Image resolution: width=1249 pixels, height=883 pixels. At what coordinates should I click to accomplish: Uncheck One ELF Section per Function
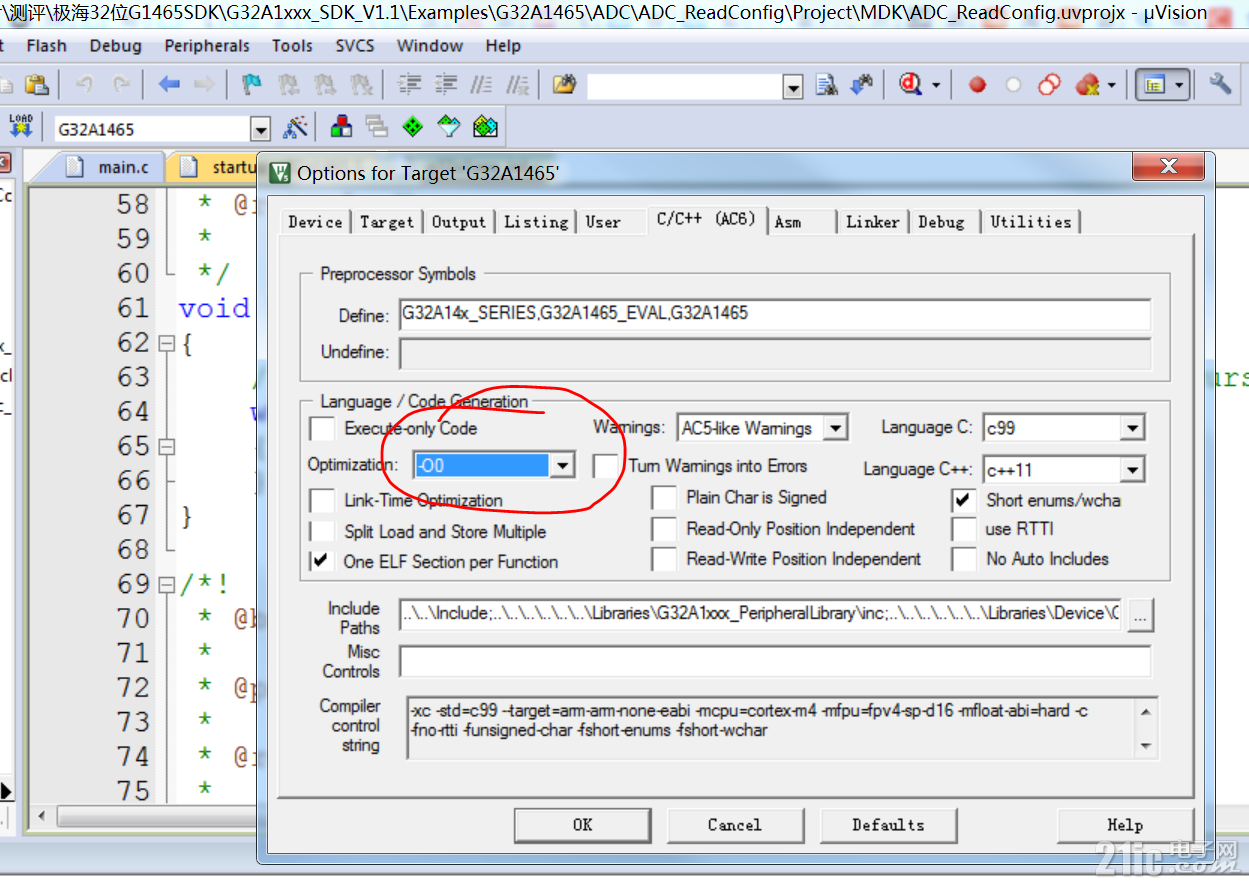click(x=322, y=561)
